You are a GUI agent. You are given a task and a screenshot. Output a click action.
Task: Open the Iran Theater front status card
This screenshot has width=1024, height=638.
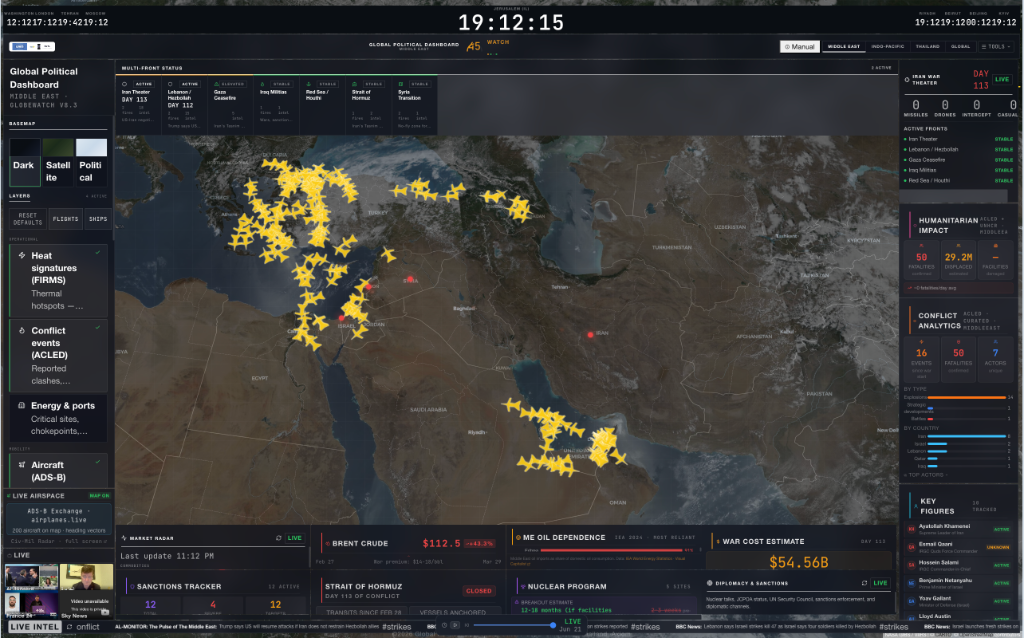(139, 104)
